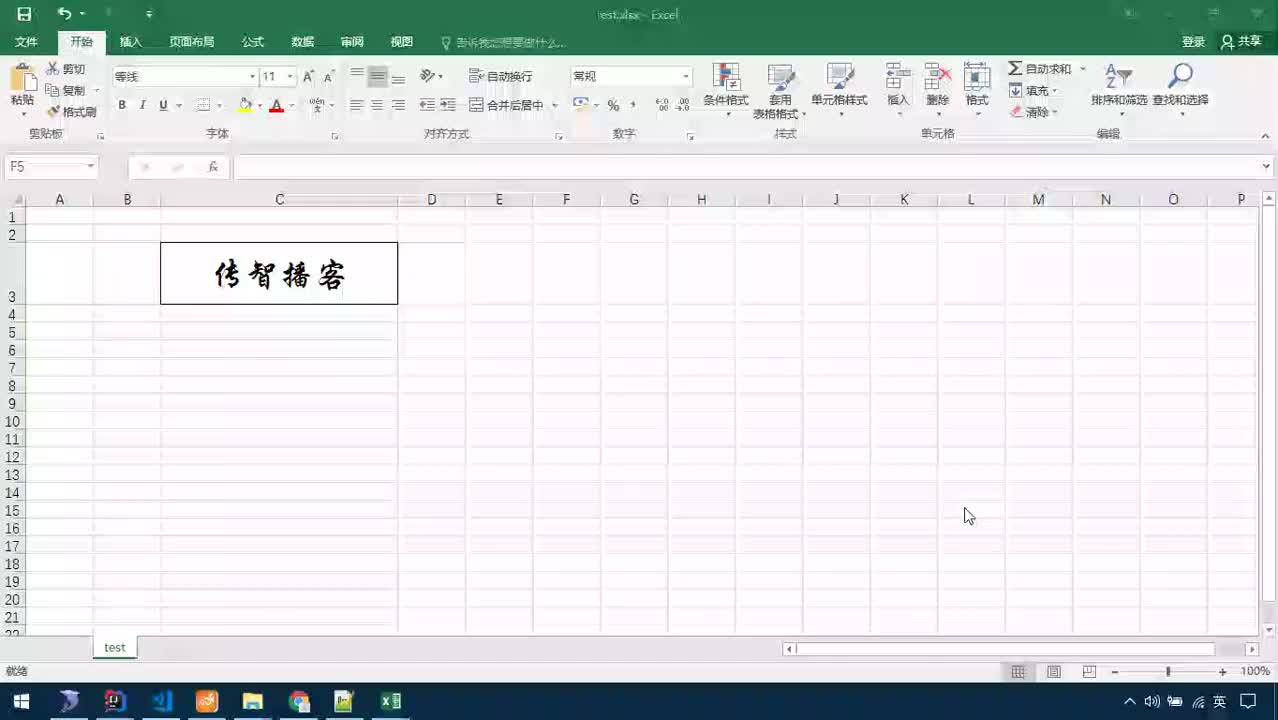Decrease decimal places
Screen dimensions: 1278x720
(x=683, y=105)
